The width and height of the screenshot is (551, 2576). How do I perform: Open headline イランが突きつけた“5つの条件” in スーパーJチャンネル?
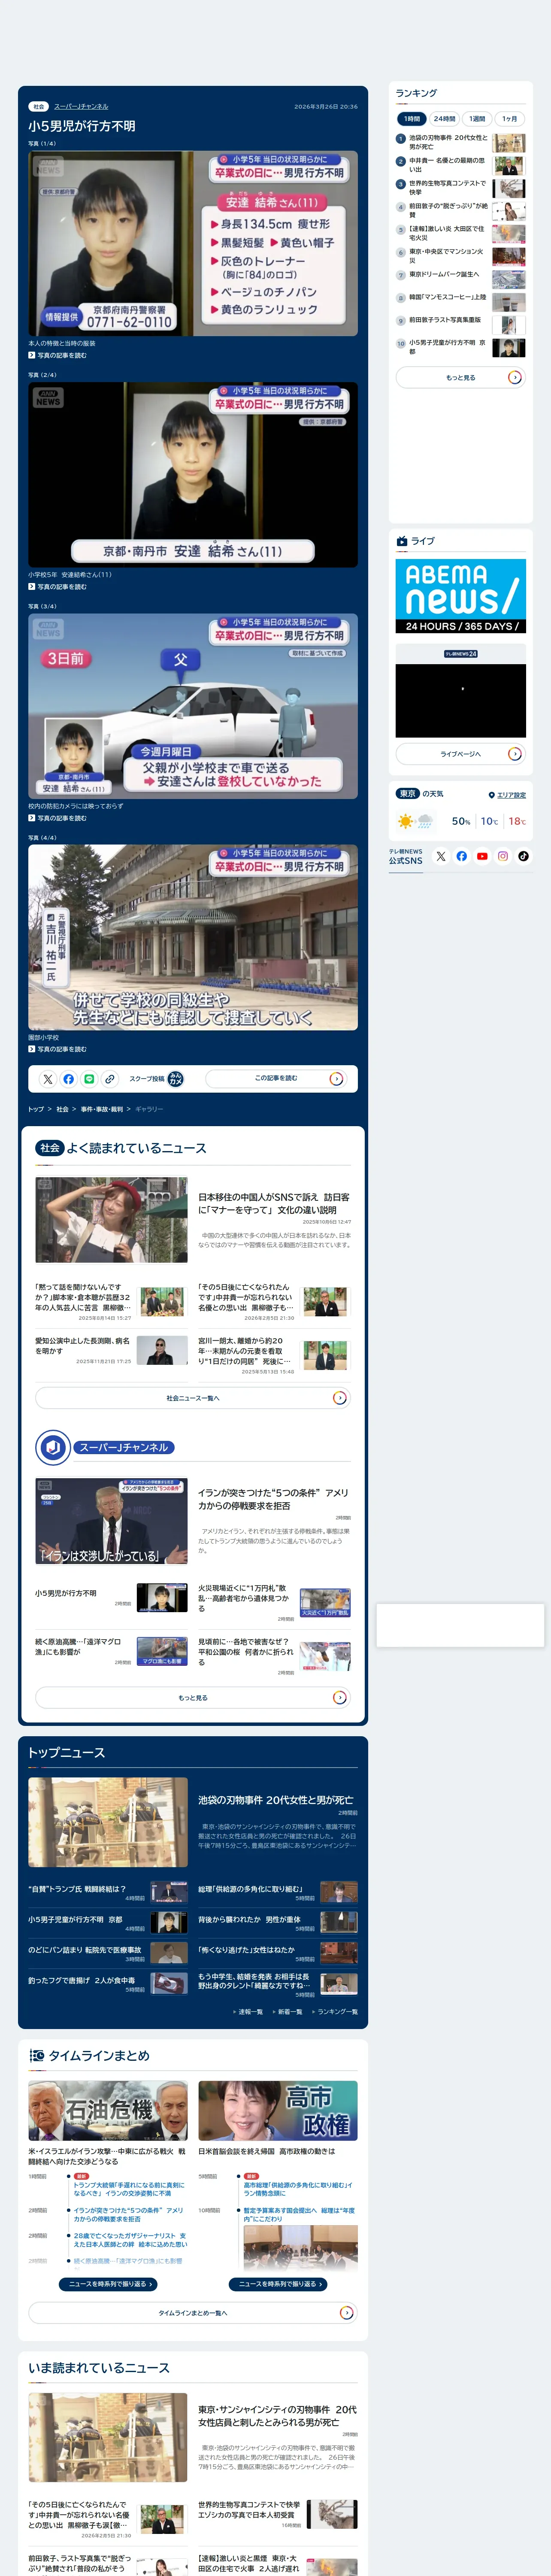coord(274,1499)
